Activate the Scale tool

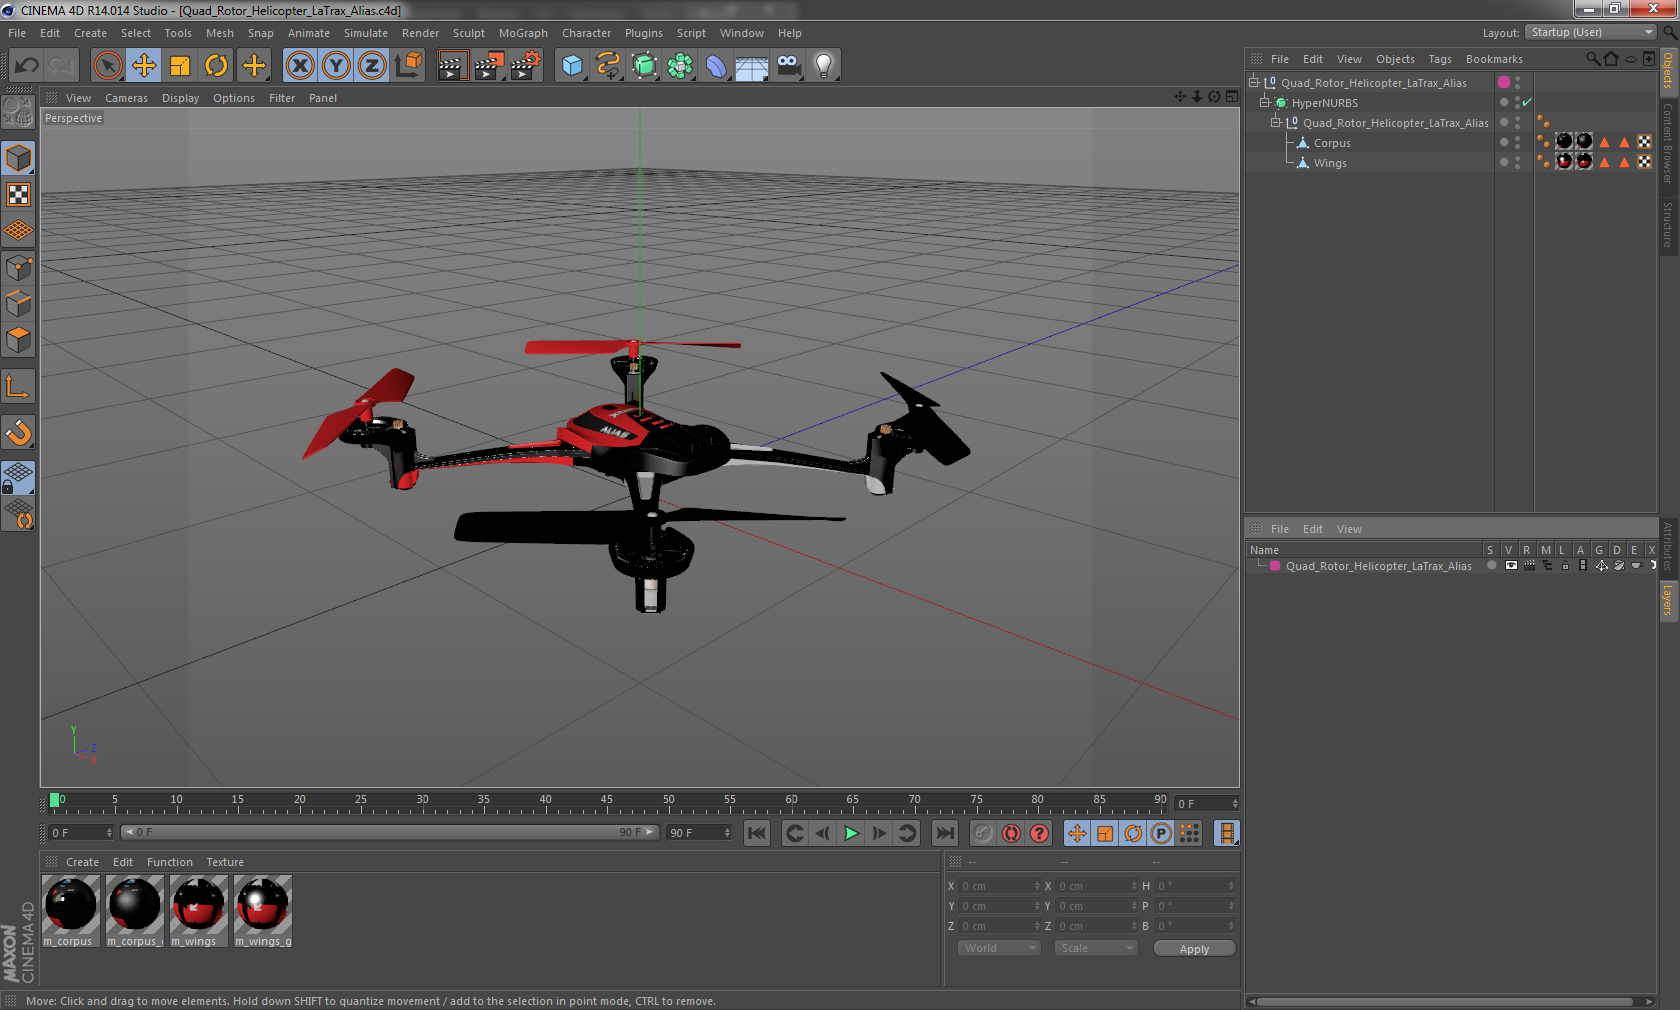click(180, 66)
